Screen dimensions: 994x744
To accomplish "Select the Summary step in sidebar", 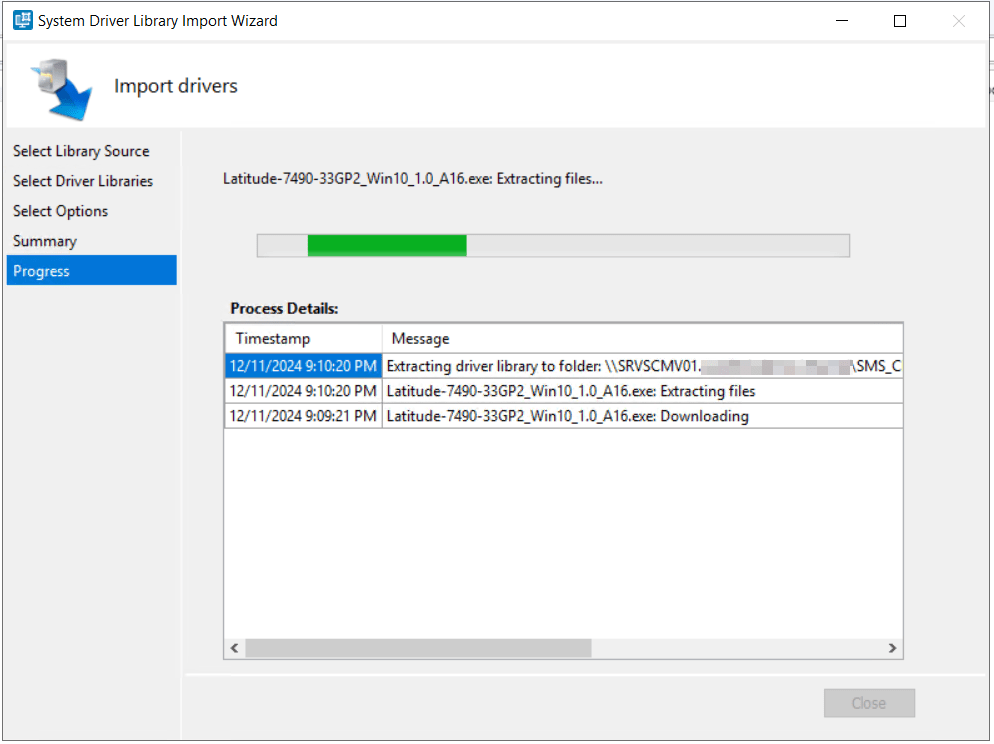I will pos(44,241).
